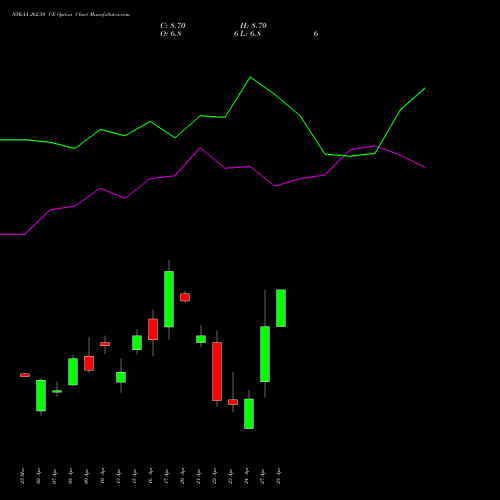Click the small red candlestick for 25 Mar
The height and width of the screenshot is (500, 500).
pos(25,375)
